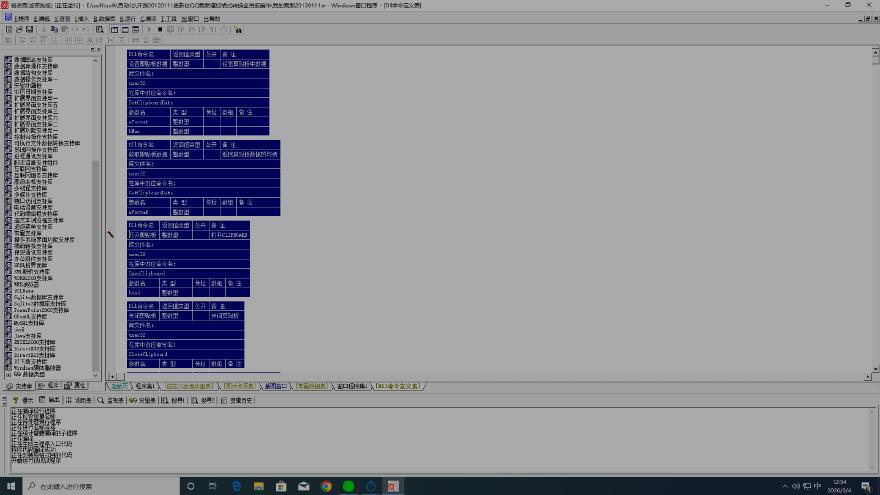Screen dimensions: 880x495
Task: Open the 变量表 panel tab
Action: pyautogui.click(x=143, y=400)
